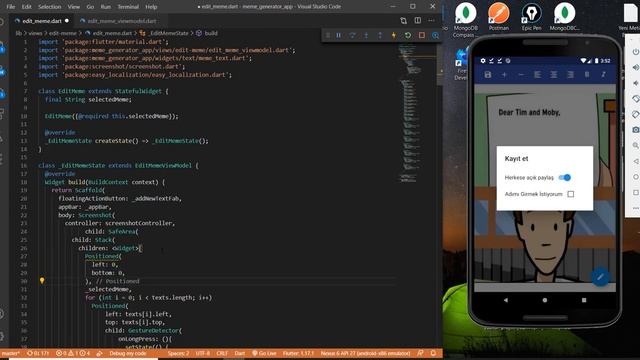
Task: Click Debug my code status item
Action: coord(127,353)
